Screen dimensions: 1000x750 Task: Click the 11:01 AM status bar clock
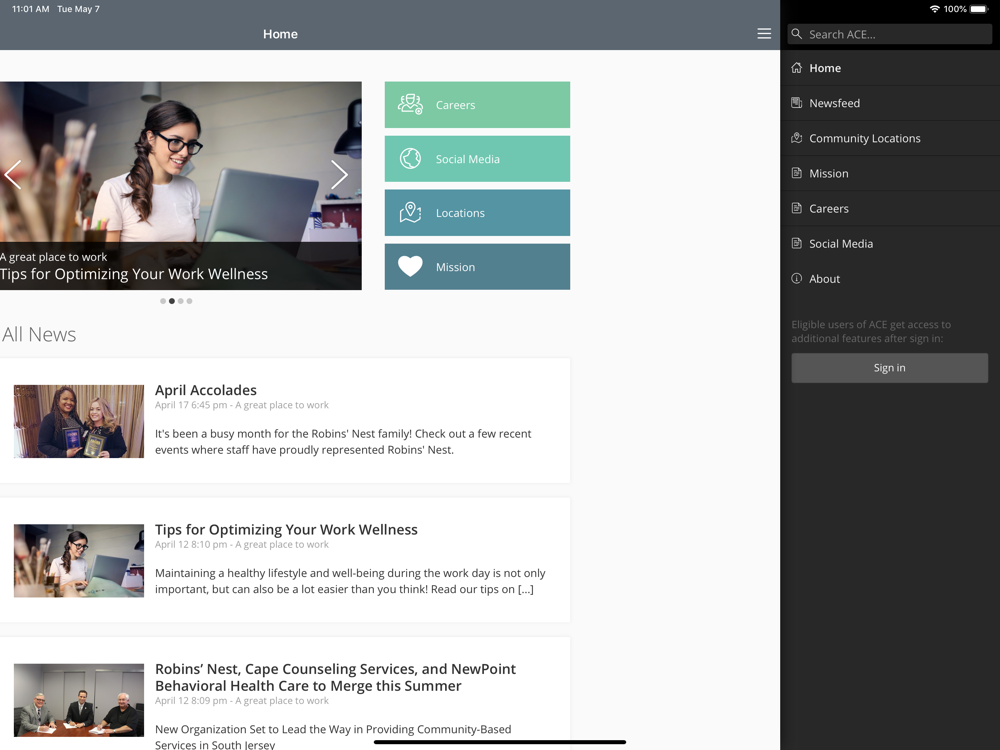pos(31,9)
